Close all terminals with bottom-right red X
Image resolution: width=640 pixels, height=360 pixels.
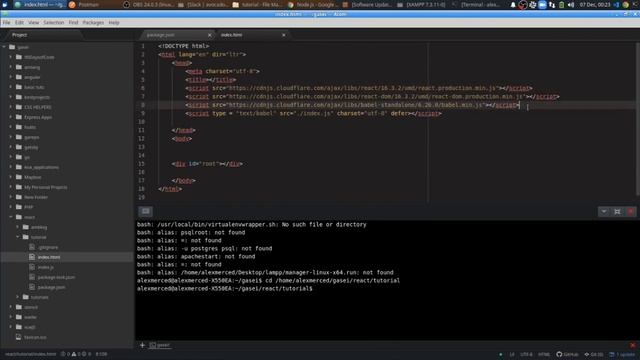(633, 345)
